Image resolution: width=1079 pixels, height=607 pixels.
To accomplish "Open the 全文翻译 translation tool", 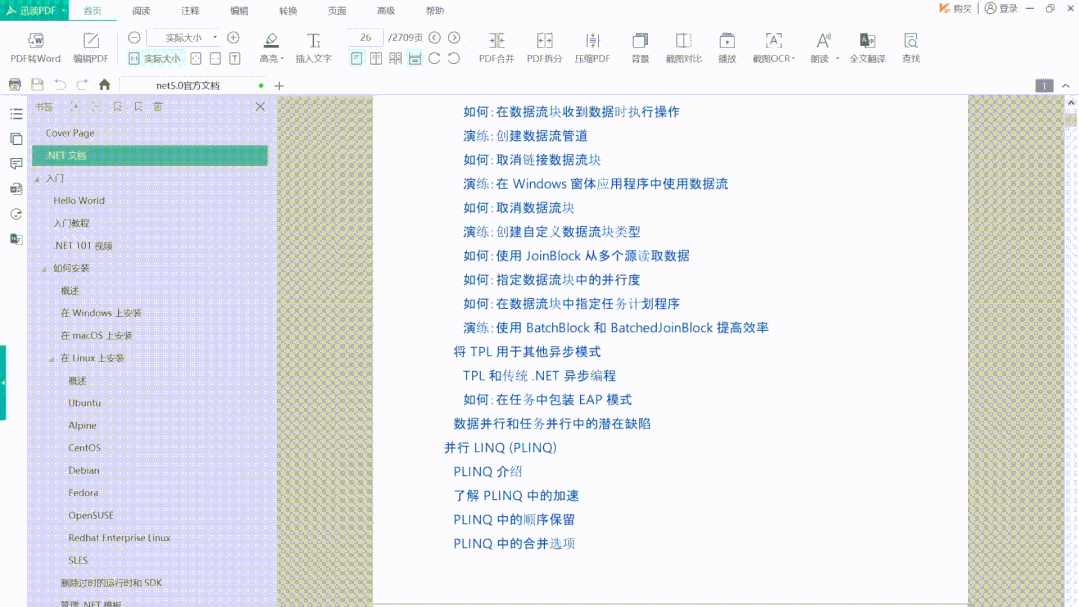I will 867,46.
